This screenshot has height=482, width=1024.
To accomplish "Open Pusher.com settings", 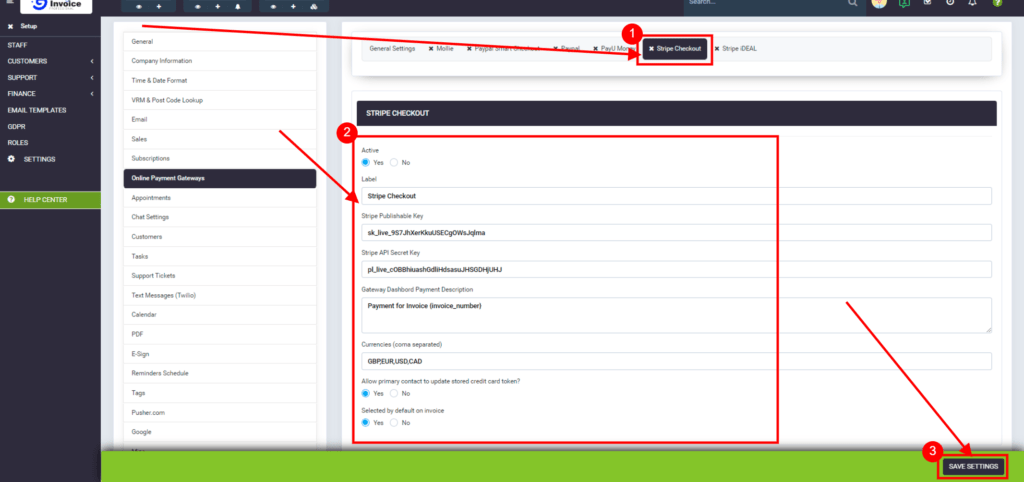I will [x=220, y=413].
